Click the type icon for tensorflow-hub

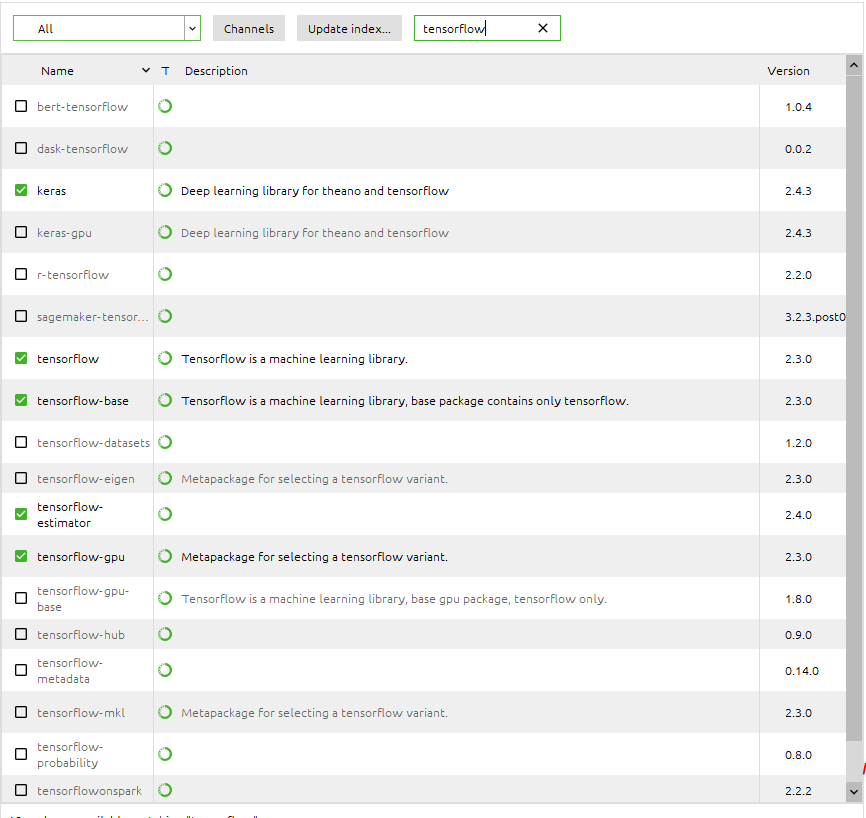(x=165, y=634)
